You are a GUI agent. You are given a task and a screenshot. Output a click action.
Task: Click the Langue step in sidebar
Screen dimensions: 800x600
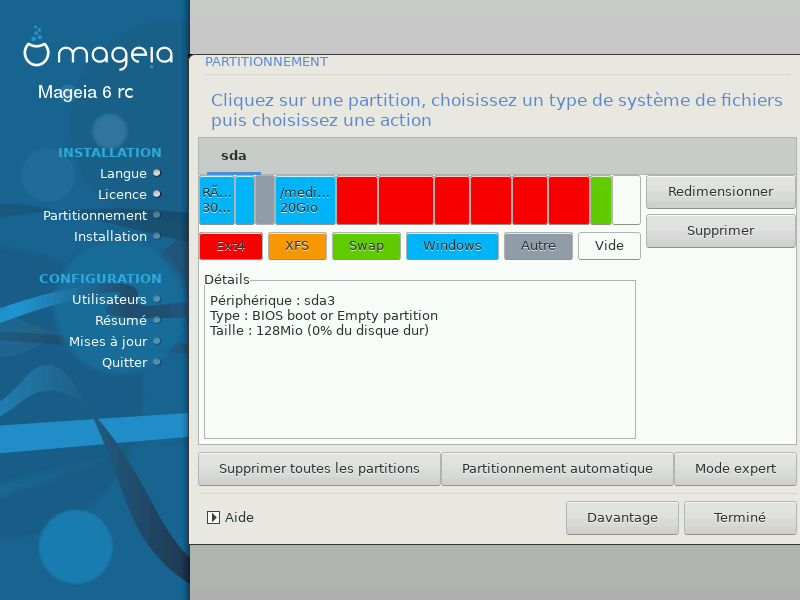point(123,173)
